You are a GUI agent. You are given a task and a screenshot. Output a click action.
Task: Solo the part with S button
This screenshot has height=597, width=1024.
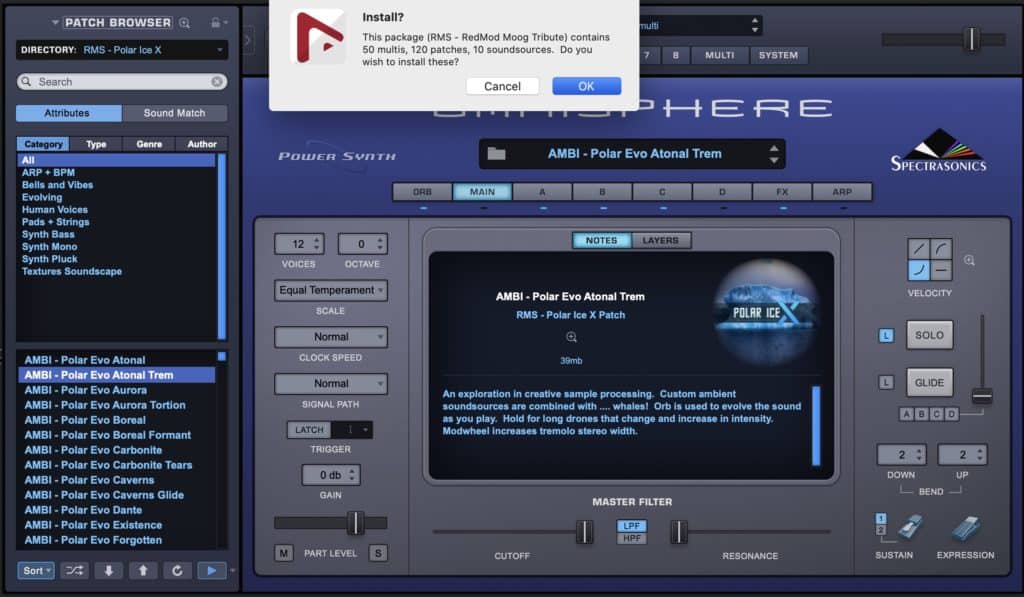(x=378, y=553)
